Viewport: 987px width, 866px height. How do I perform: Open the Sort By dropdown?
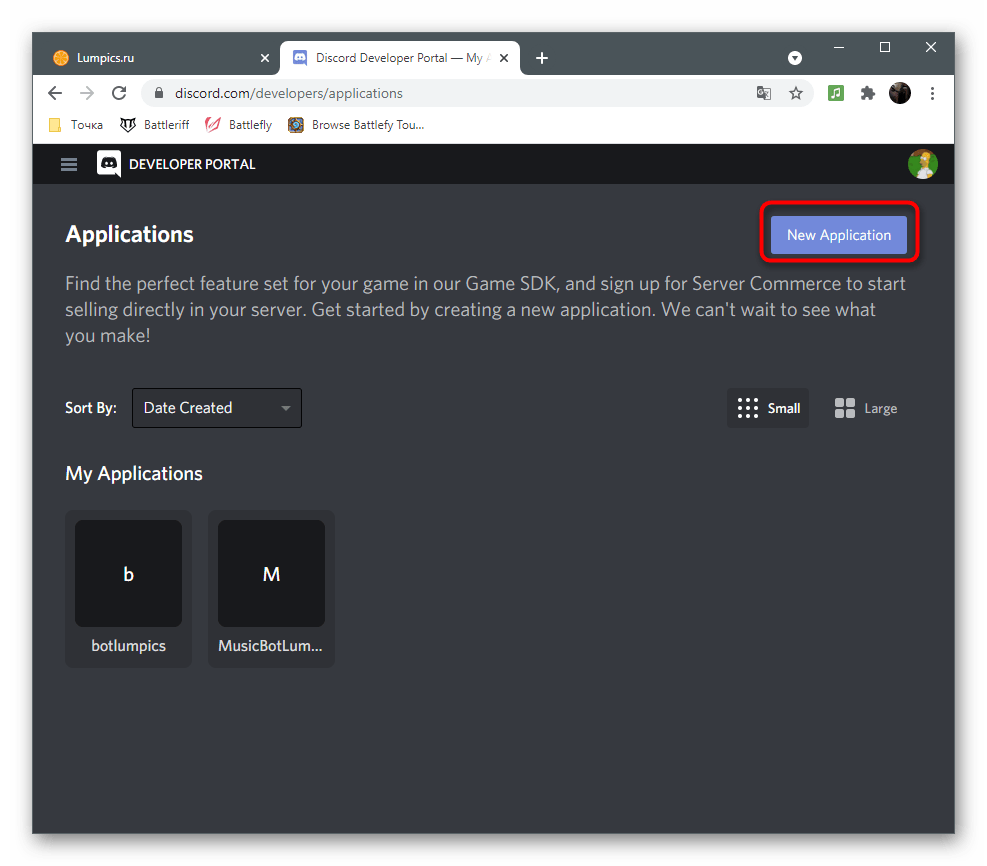pos(216,408)
